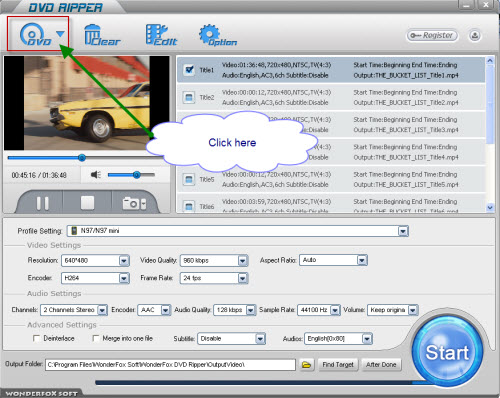Open the Edit film strip tool
Image resolution: width=500 pixels, height=398 pixels.
pos(161,35)
